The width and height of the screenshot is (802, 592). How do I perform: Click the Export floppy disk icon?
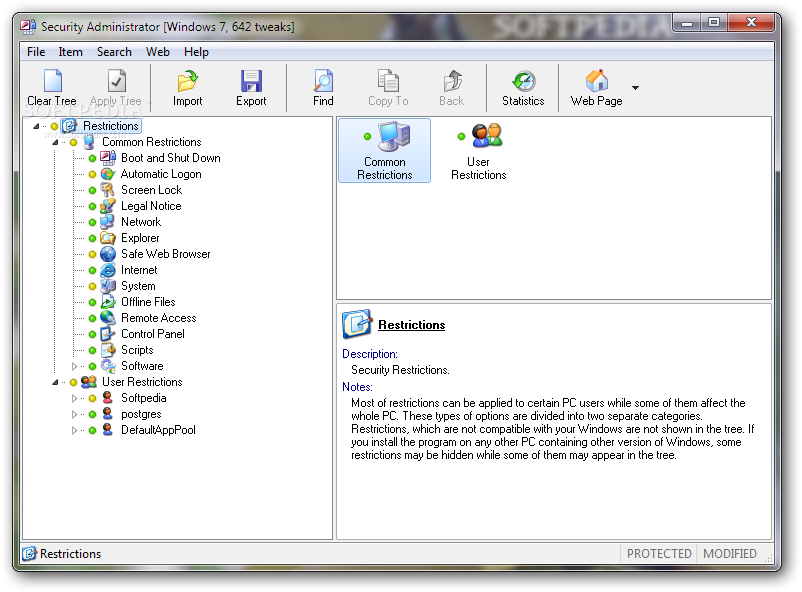click(x=251, y=81)
